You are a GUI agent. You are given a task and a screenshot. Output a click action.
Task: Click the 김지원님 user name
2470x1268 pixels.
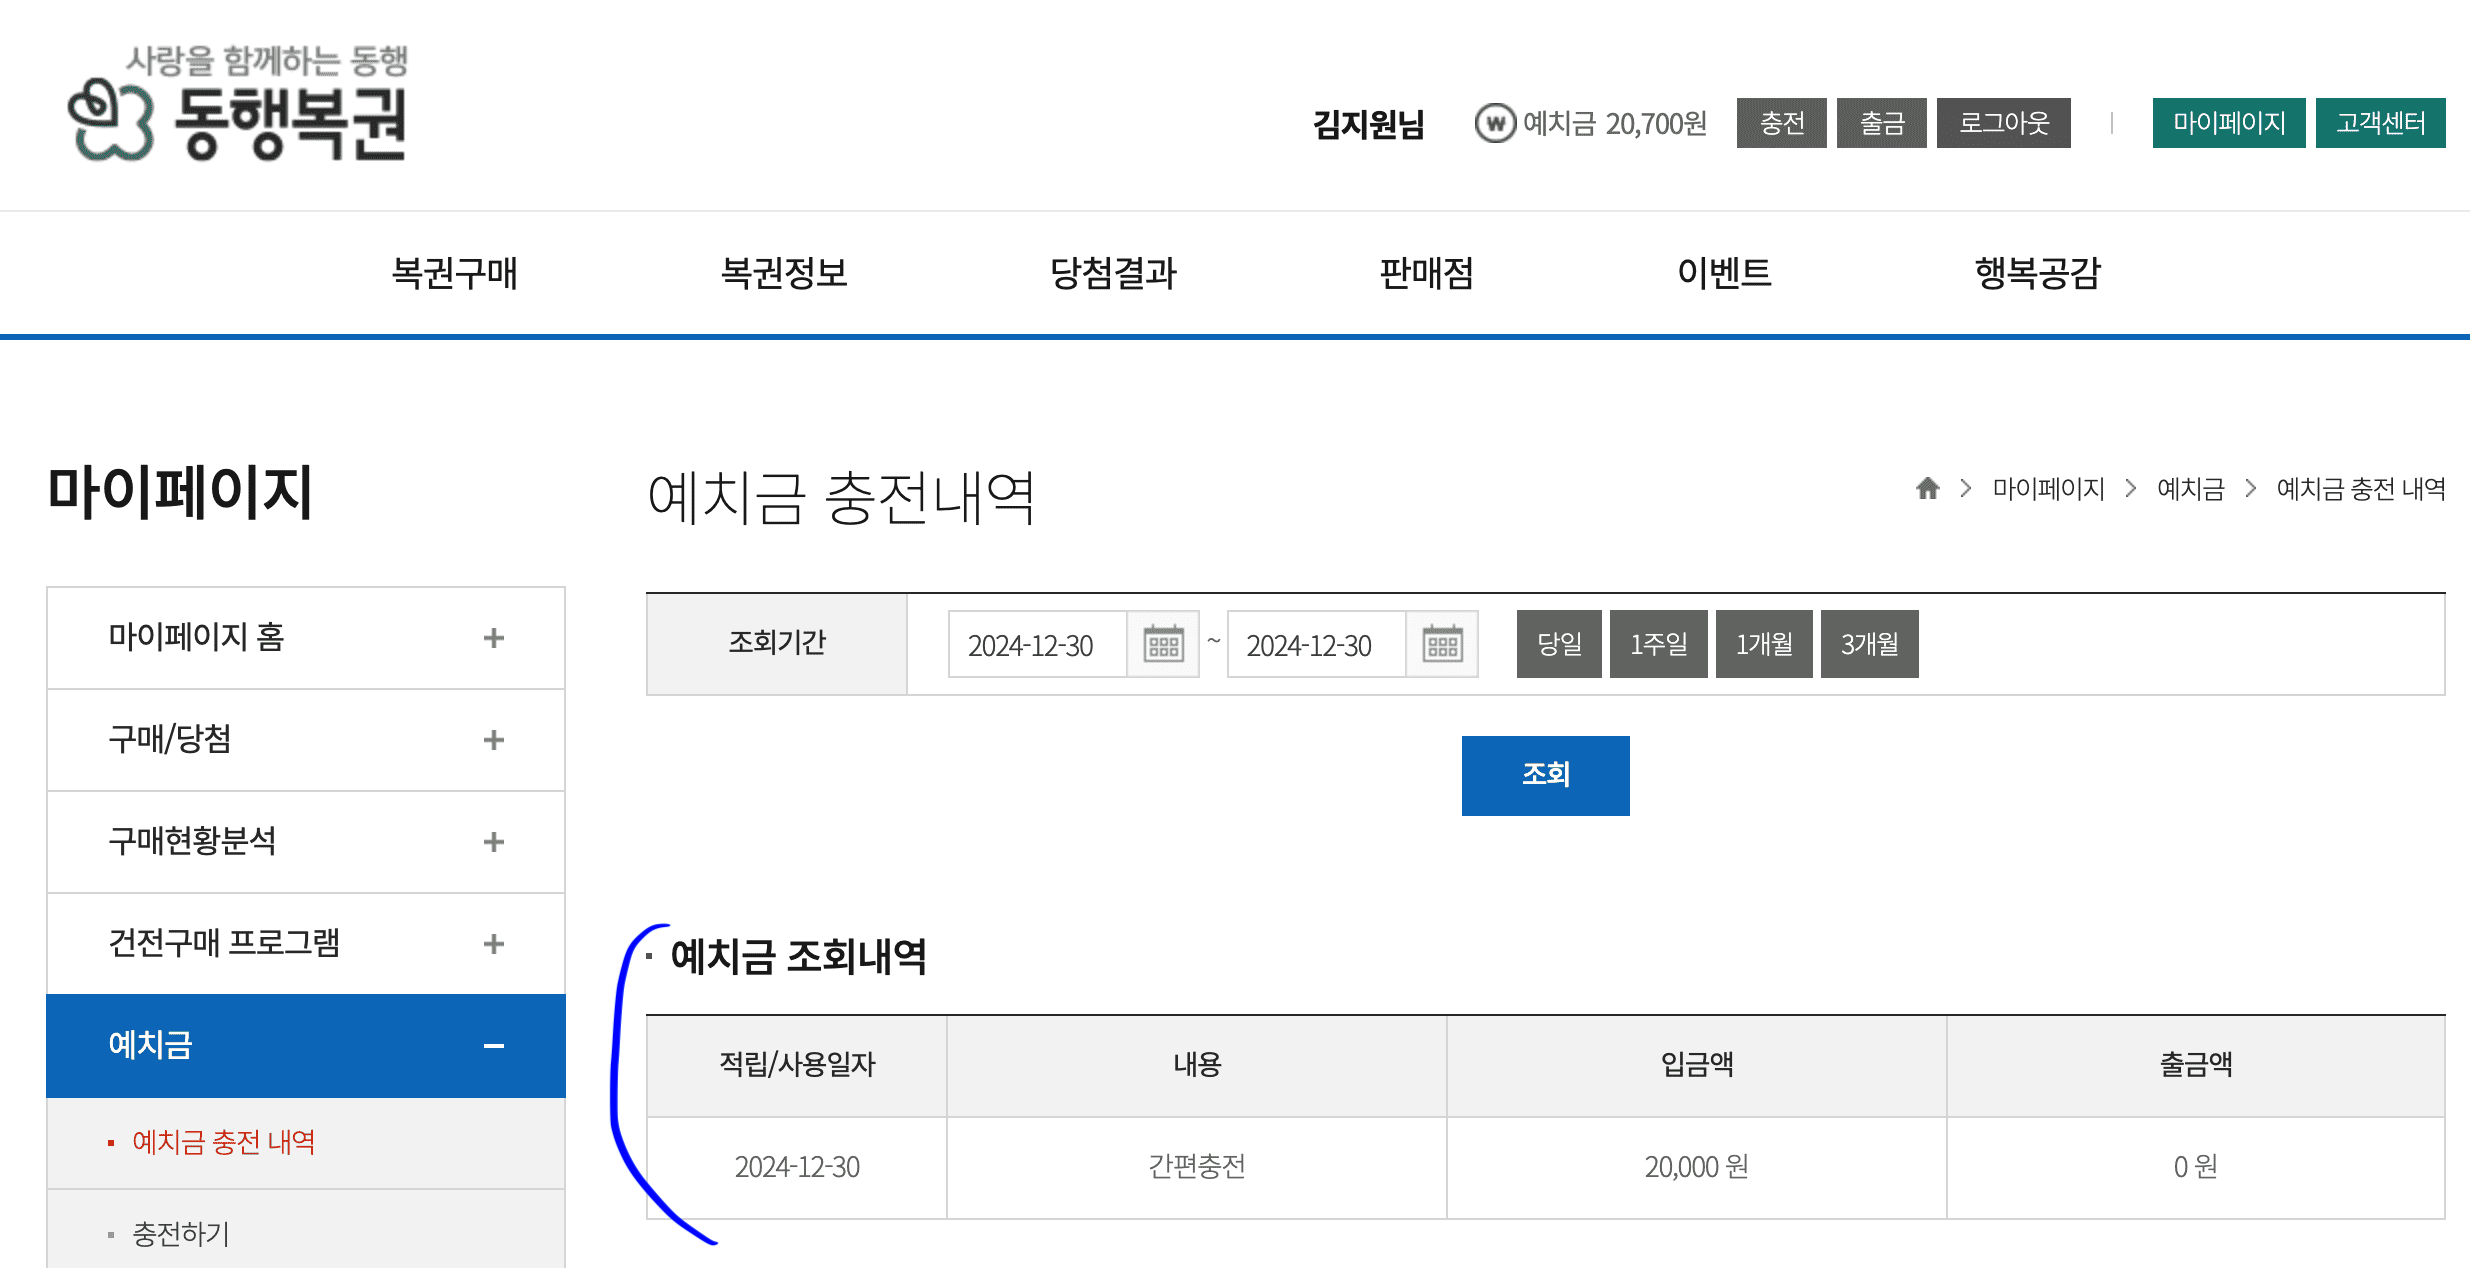click(1368, 124)
